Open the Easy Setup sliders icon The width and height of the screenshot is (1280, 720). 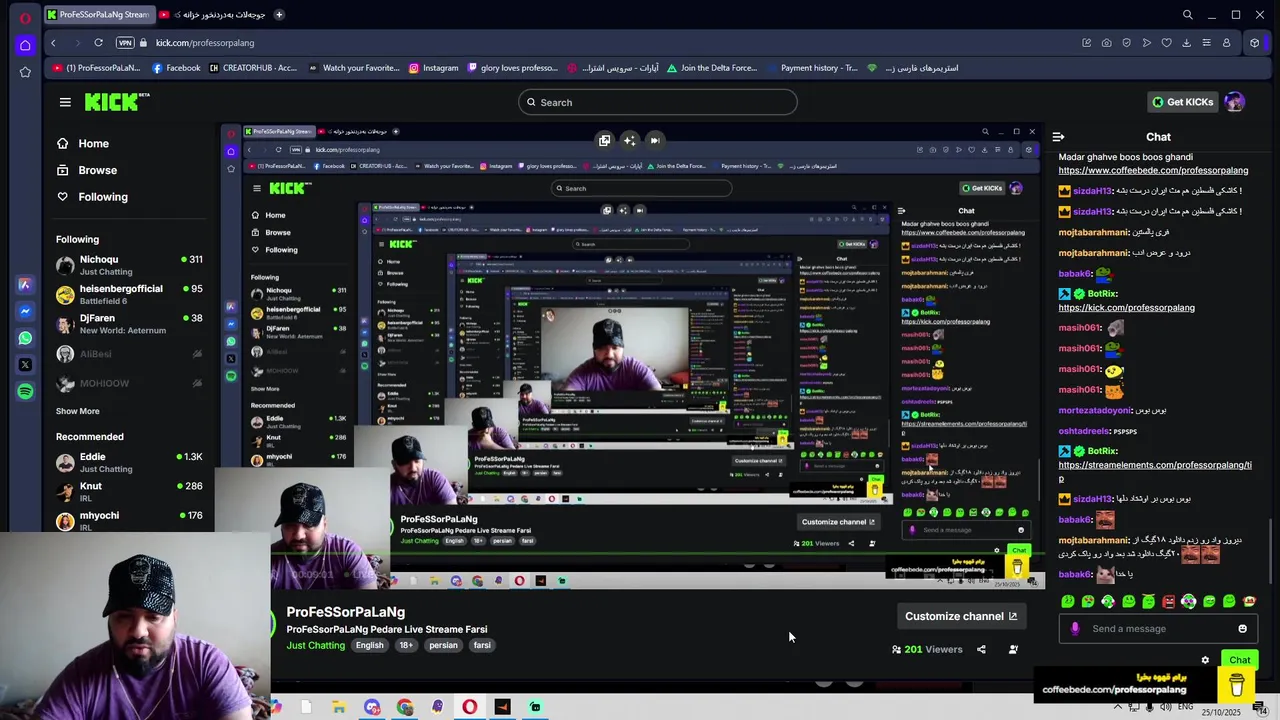click(x=1206, y=43)
